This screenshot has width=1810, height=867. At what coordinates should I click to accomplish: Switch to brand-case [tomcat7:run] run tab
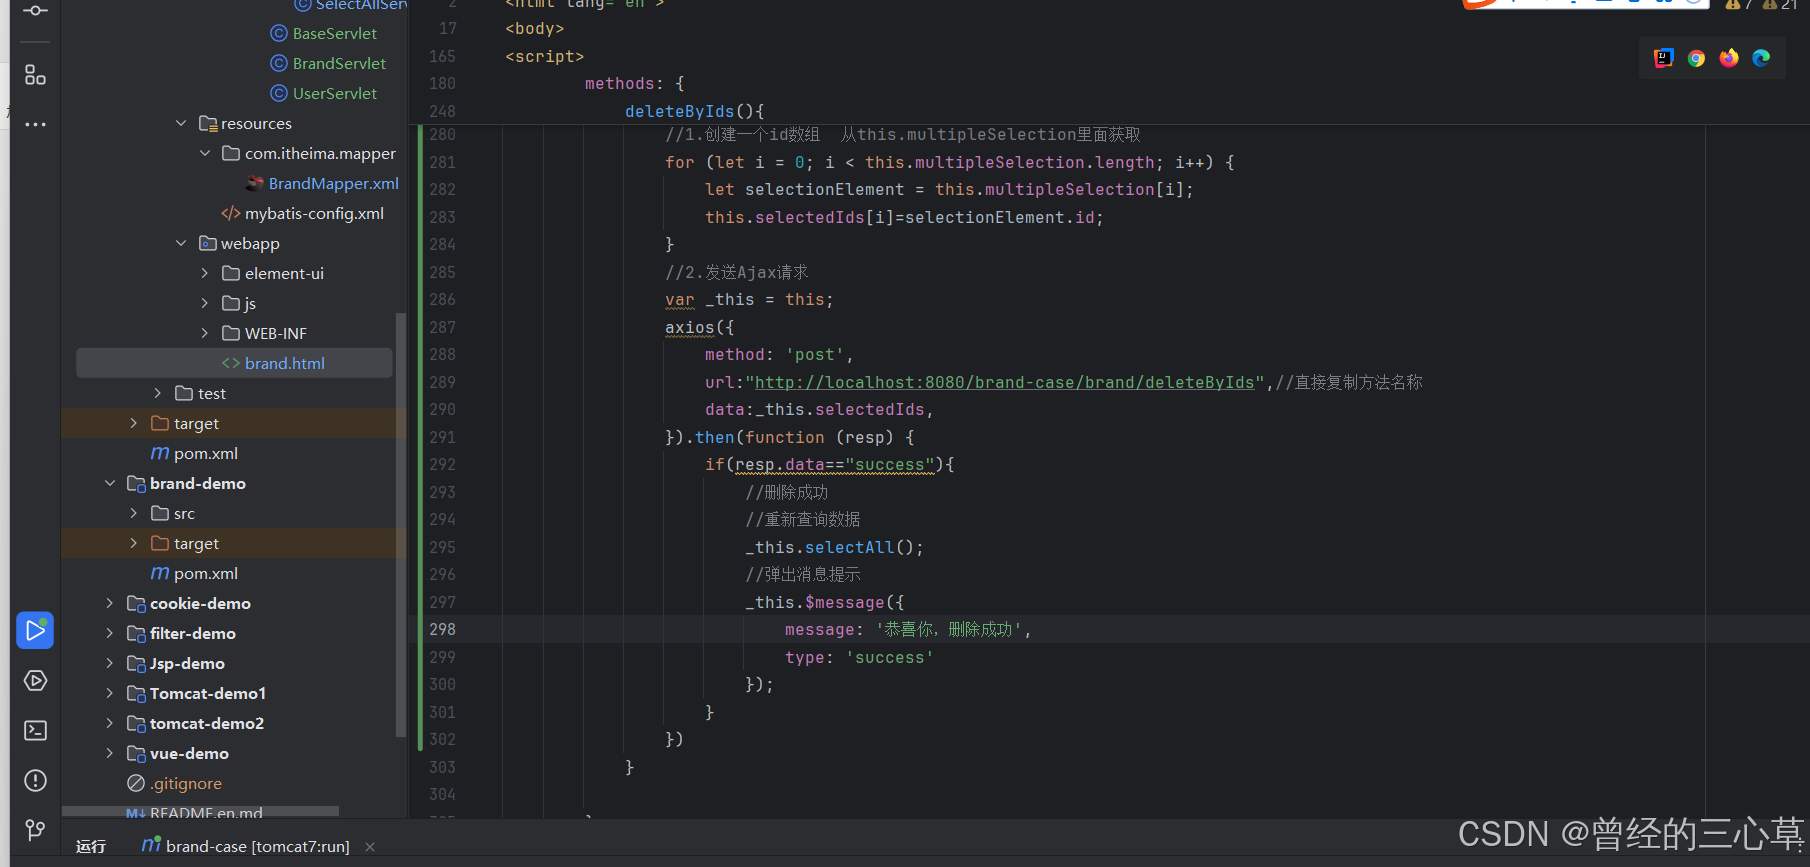coord(246,846)
